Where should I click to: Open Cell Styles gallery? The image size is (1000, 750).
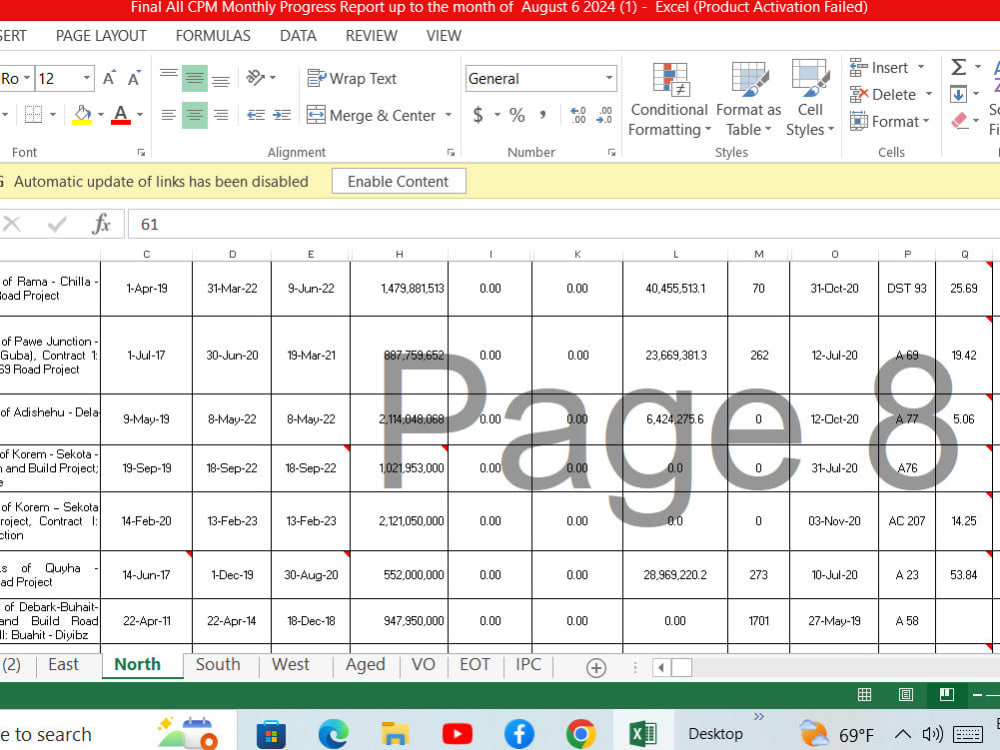coord(810,99)
